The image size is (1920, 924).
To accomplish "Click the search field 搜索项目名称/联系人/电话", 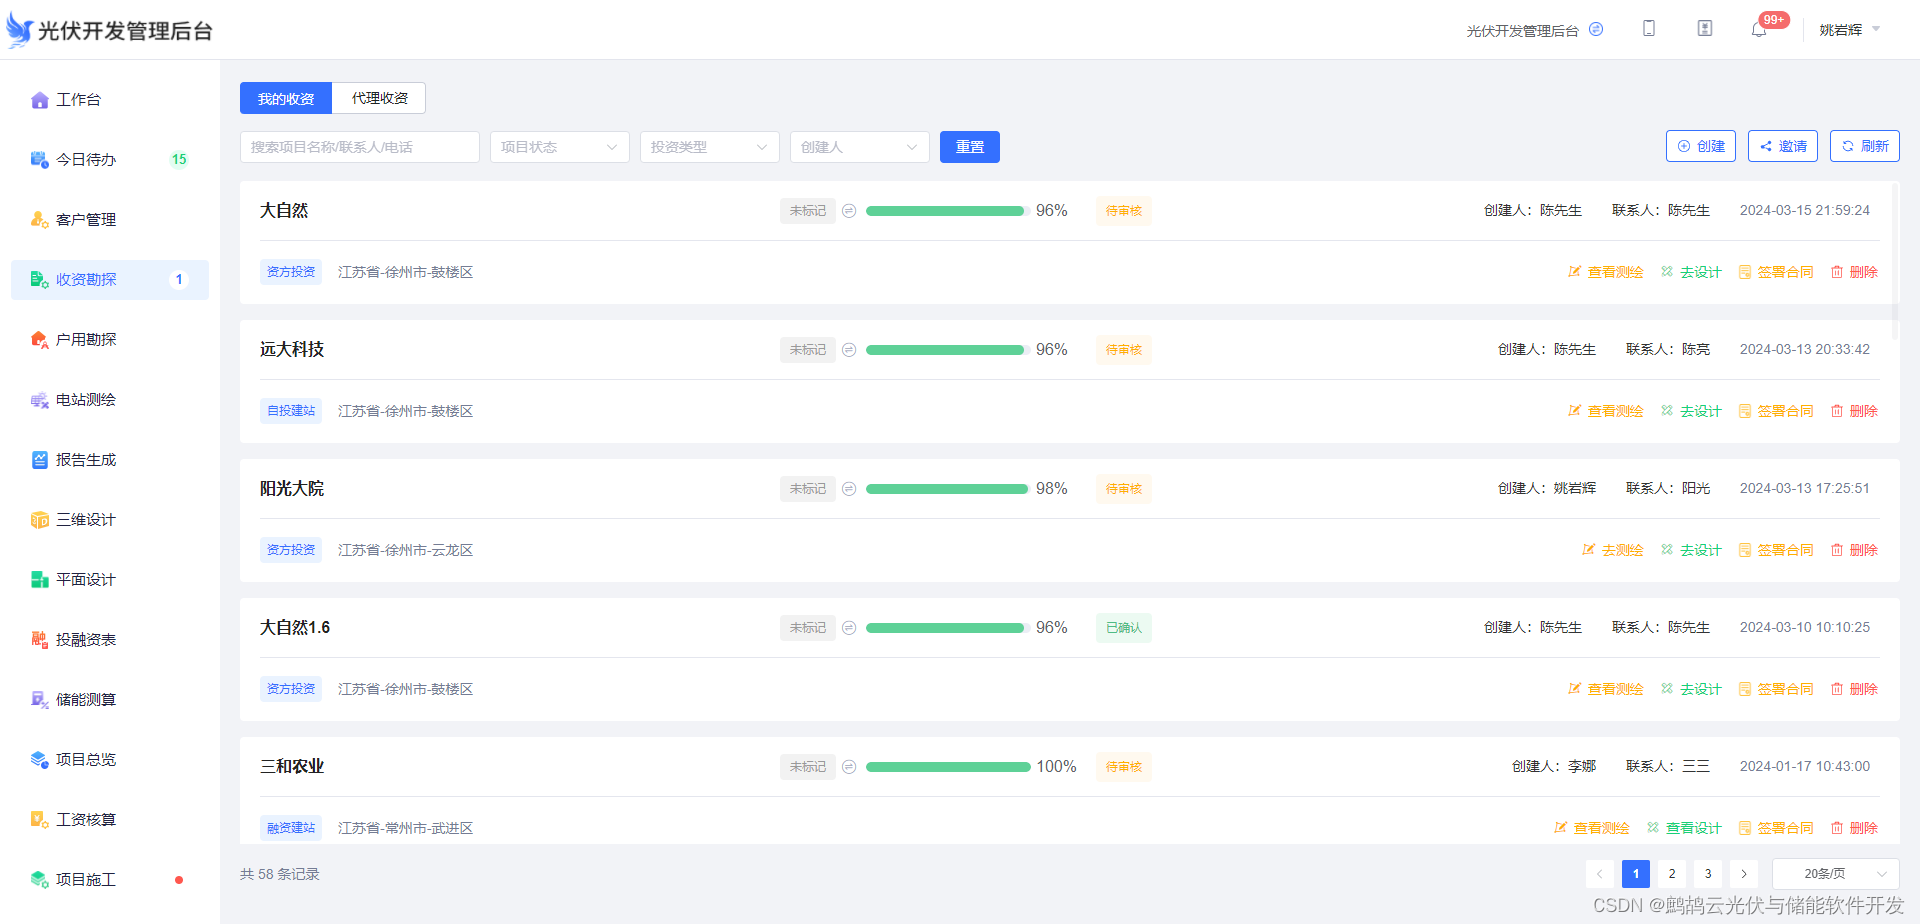I will [x=360, y=147].
